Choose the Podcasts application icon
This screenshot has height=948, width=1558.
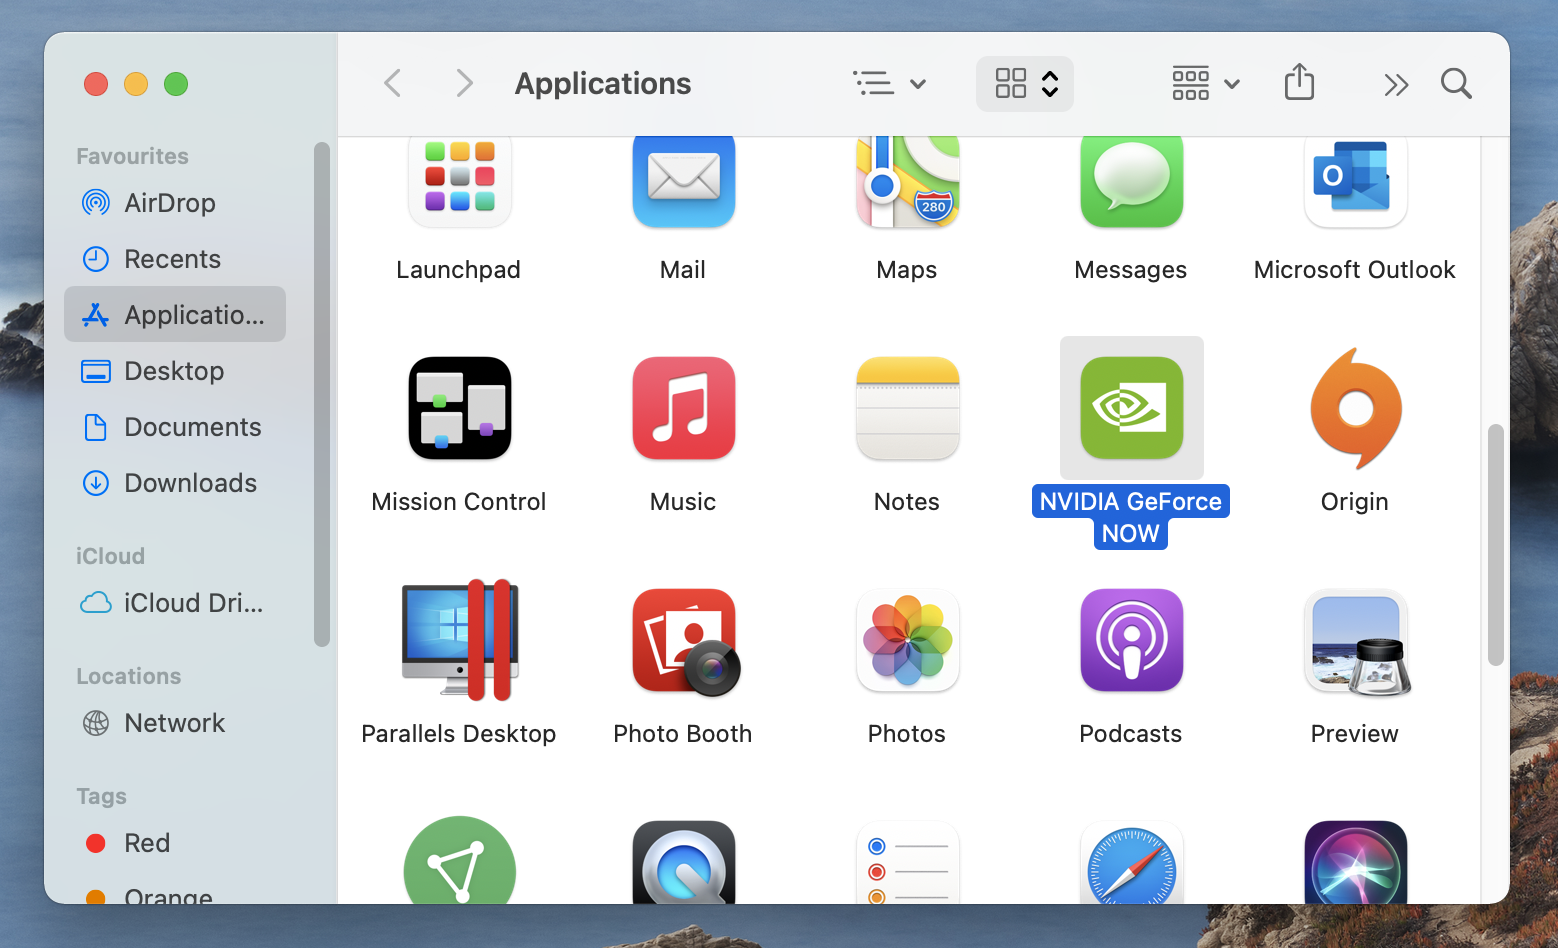[x=1131, y=640]
